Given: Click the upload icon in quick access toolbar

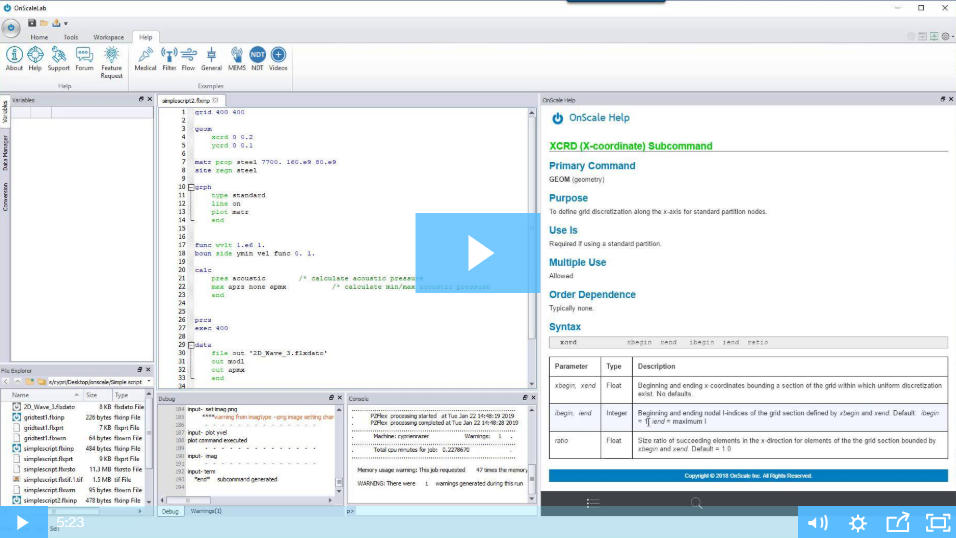Looking at the screenshot, I should (56, 23).
